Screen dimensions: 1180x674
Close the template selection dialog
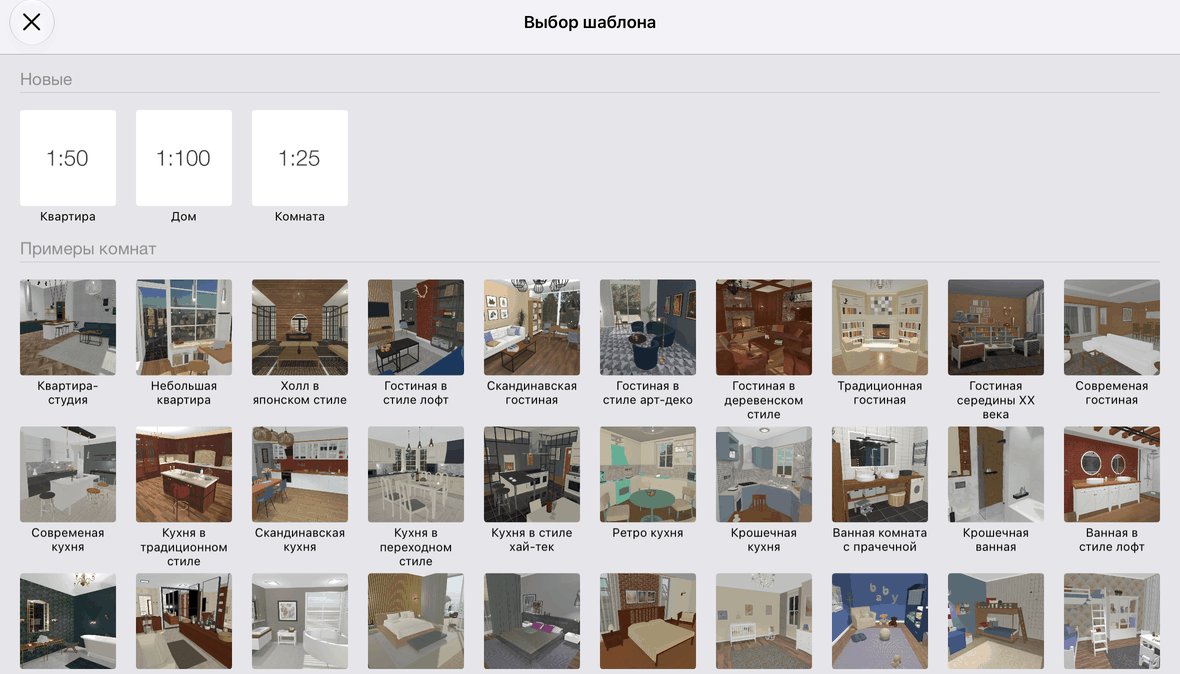[32, 23]
